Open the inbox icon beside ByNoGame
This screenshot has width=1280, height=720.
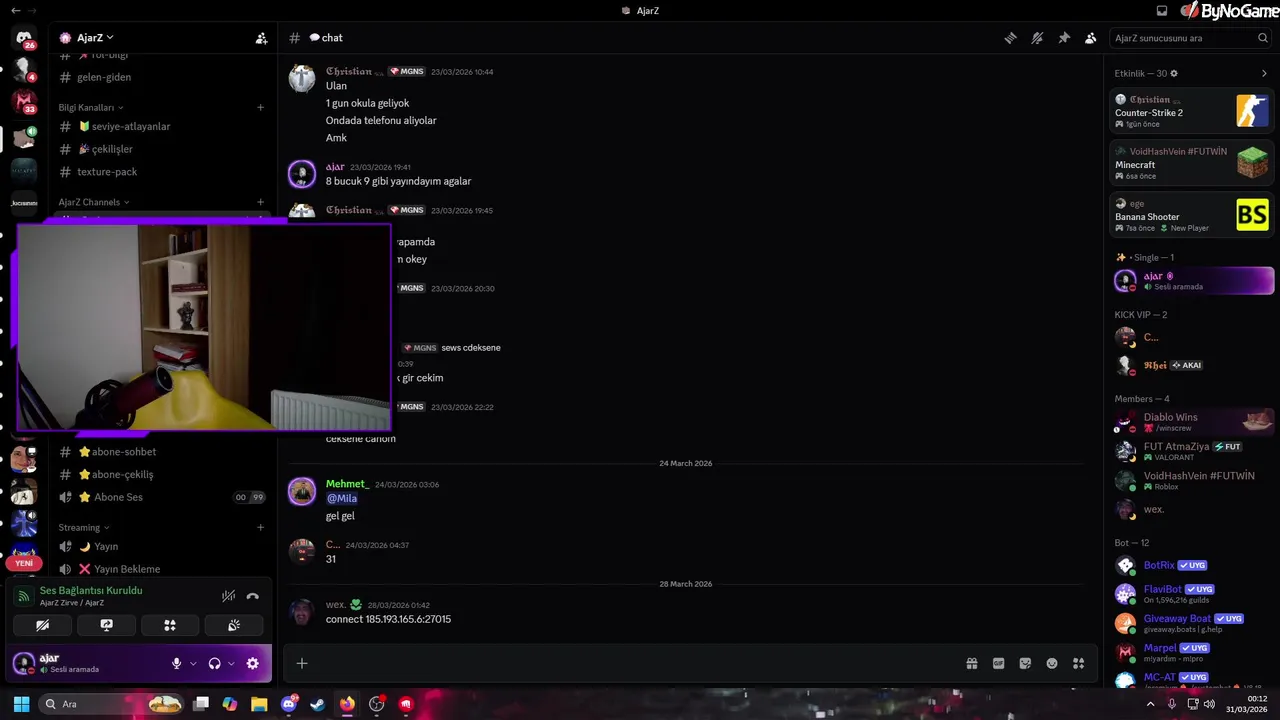[1162, 11]
